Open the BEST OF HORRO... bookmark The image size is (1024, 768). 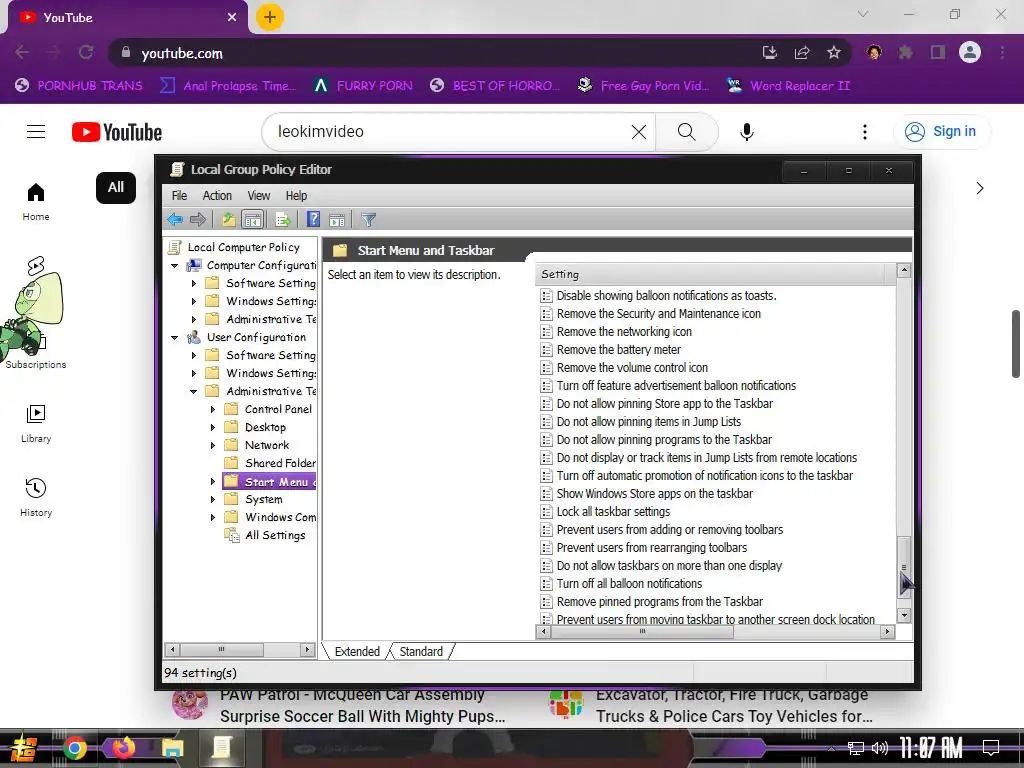click(x=495, y=86)
